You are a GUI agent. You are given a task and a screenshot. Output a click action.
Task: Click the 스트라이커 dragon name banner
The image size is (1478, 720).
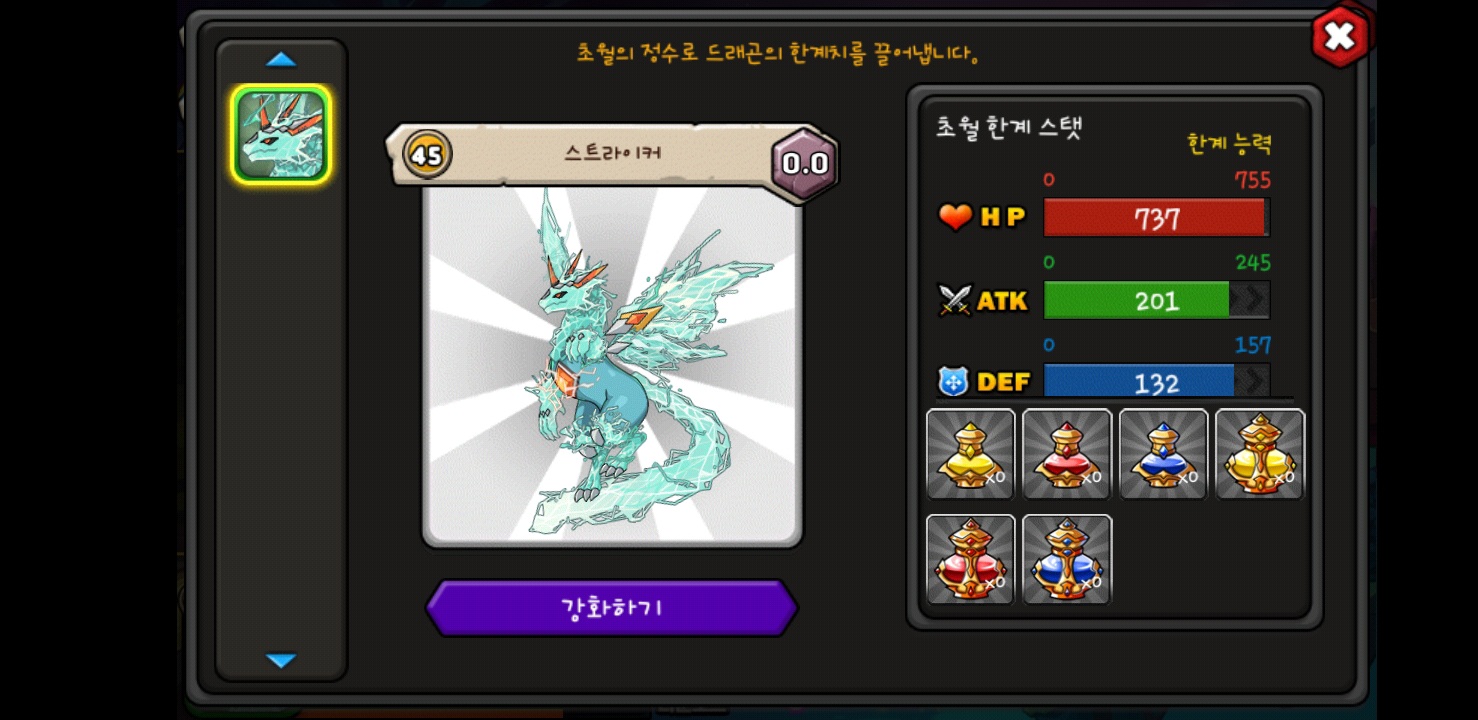pos(612,154)
